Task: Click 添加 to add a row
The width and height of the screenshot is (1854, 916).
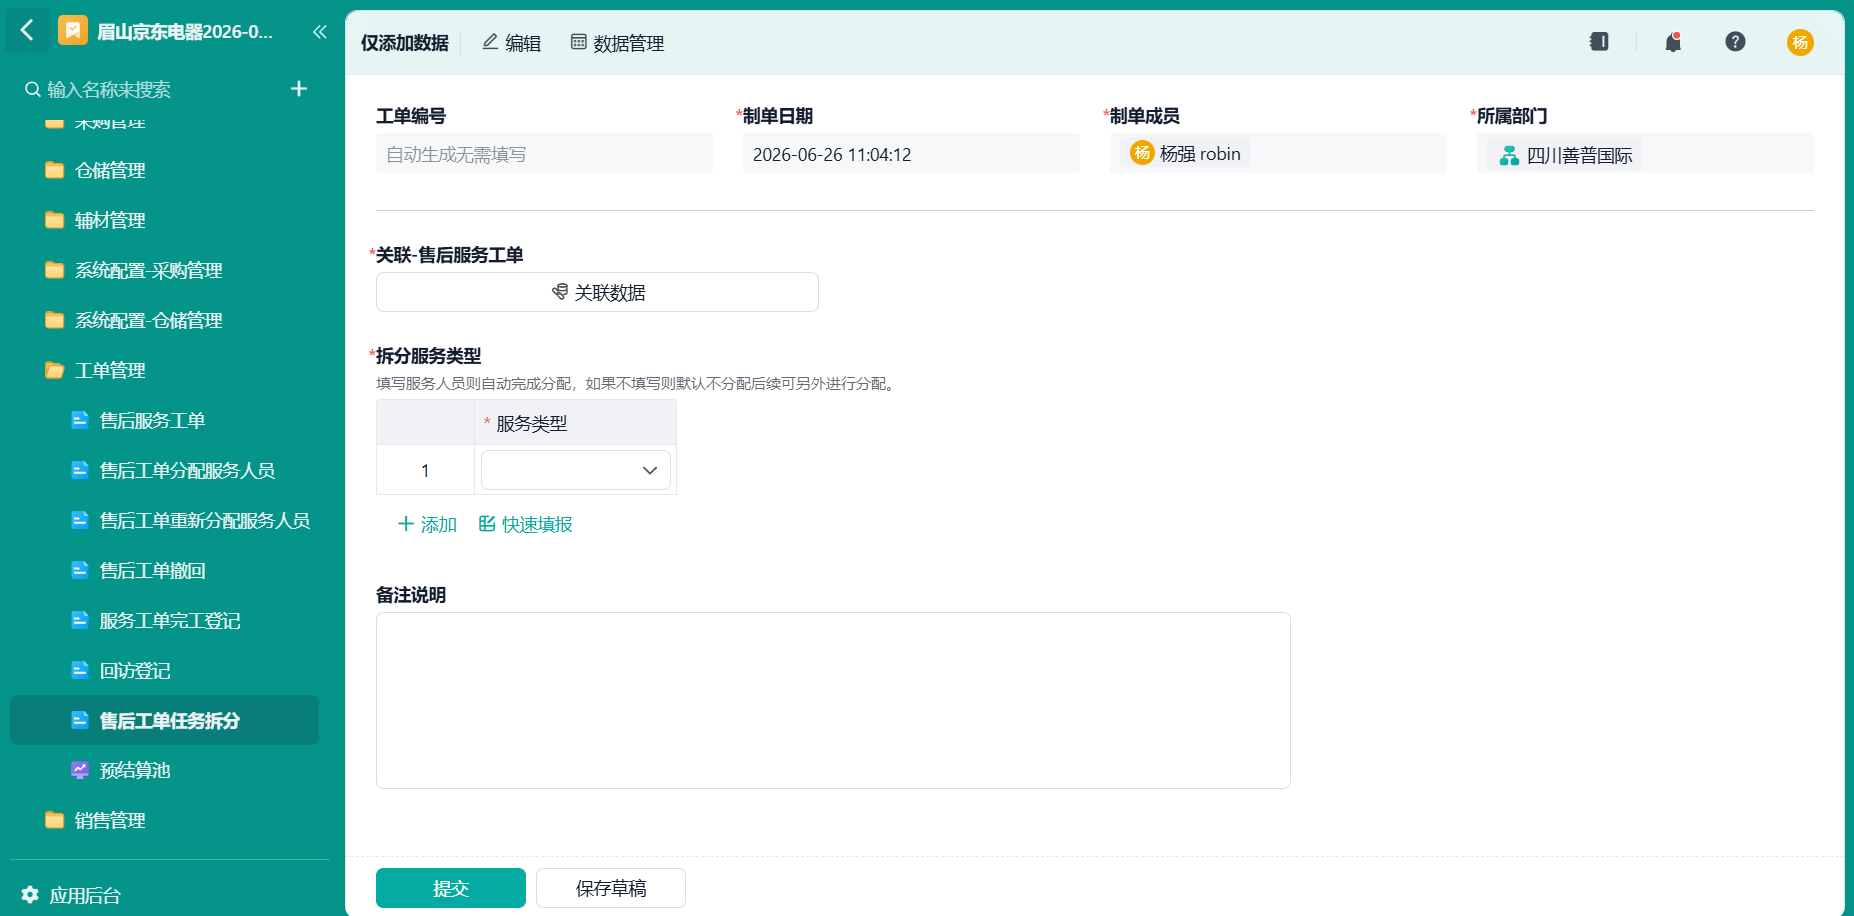Action: (427, 524)
